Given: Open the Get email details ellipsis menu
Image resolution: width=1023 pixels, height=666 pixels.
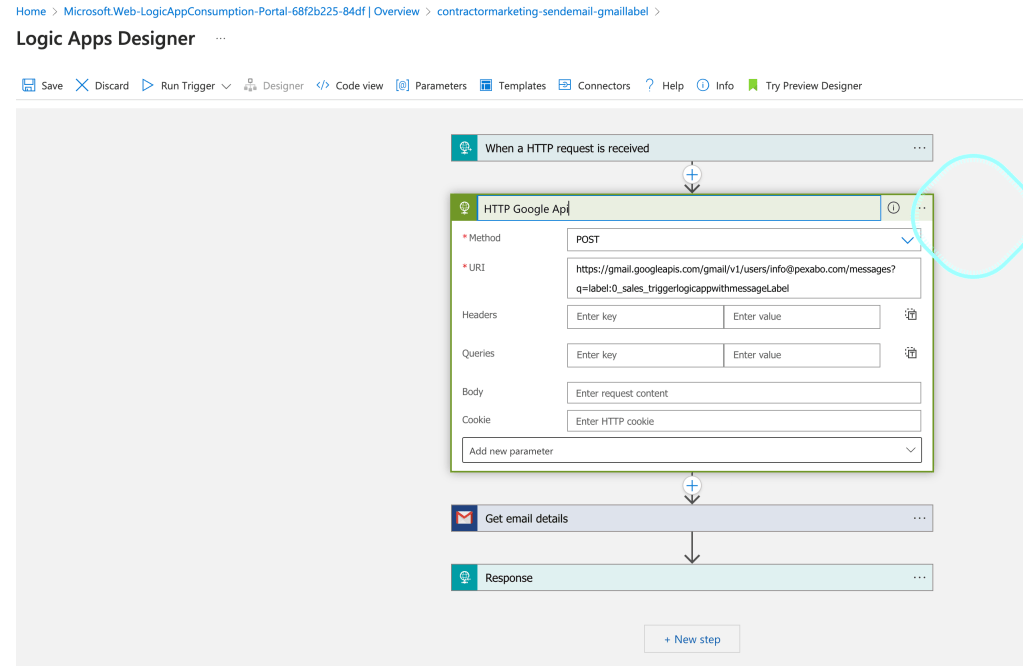Looking at the screenshot, I should (919, 518).
